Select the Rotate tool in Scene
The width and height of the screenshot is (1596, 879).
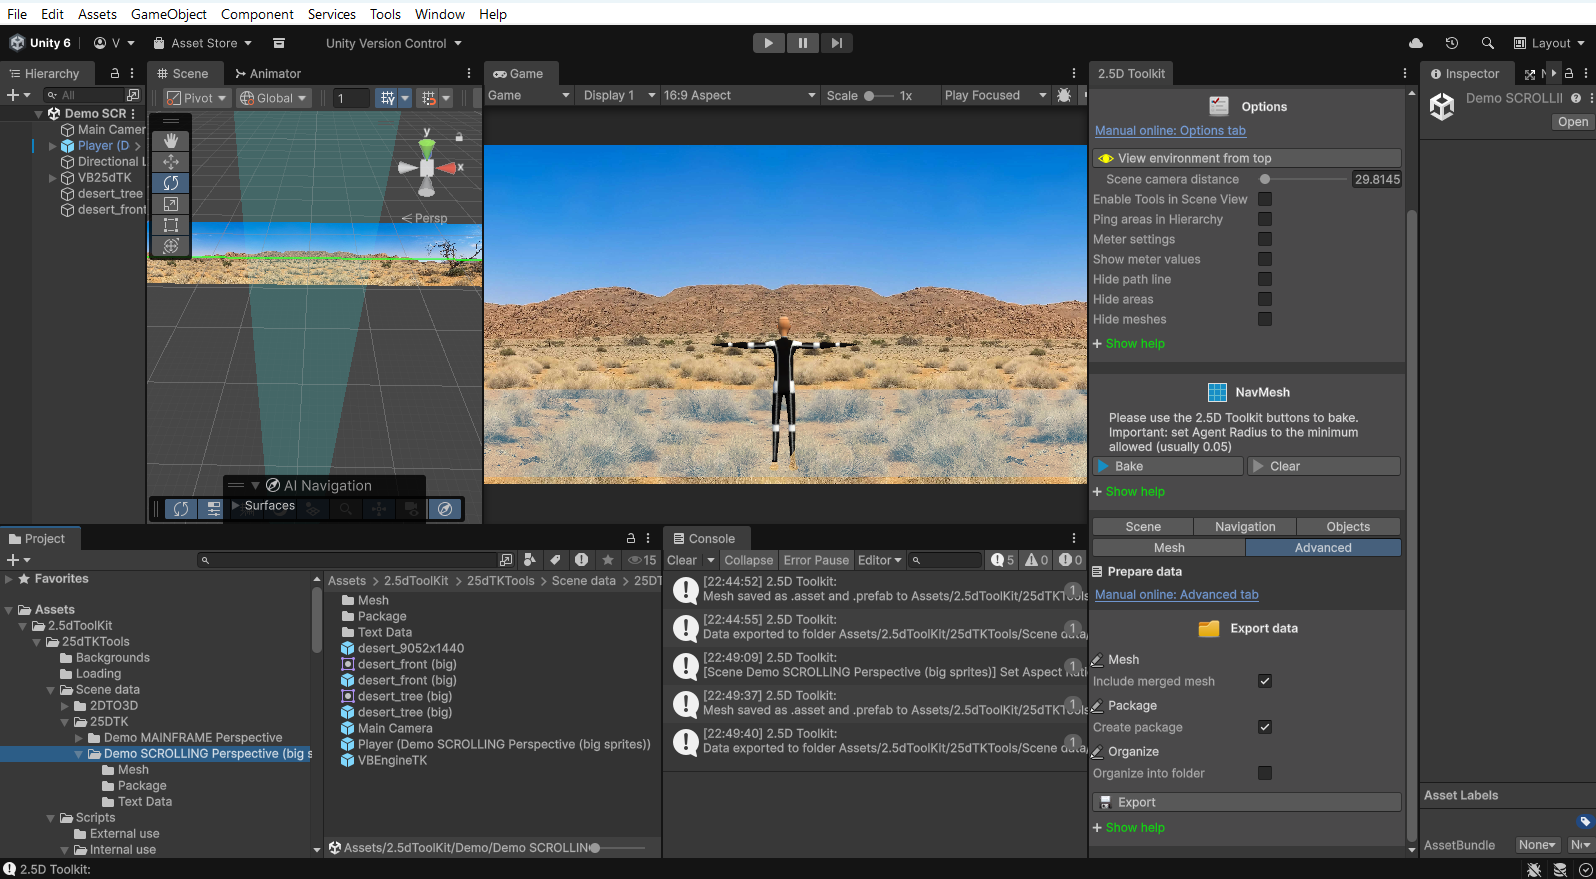(171, 183)
